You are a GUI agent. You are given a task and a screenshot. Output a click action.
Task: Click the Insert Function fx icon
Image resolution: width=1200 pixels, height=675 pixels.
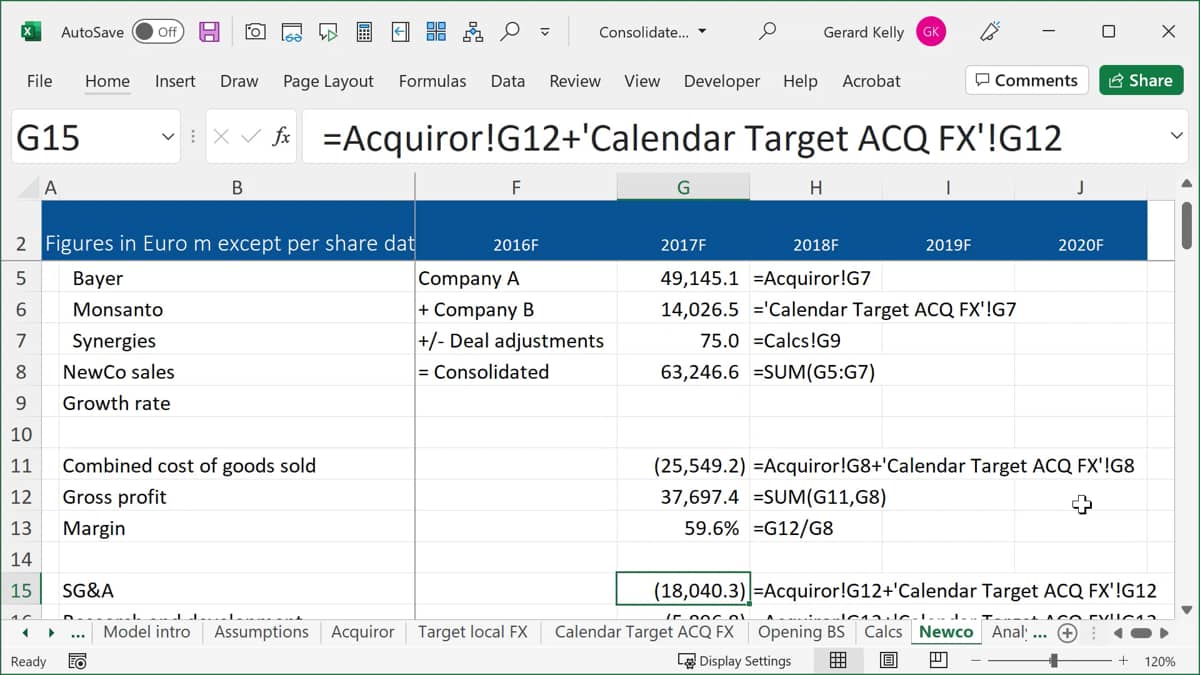(282, 137)
